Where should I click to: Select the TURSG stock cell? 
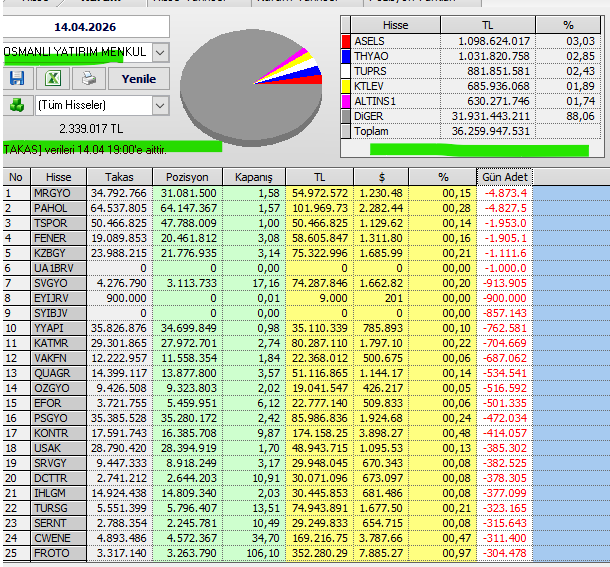click(x=58, y=508)
